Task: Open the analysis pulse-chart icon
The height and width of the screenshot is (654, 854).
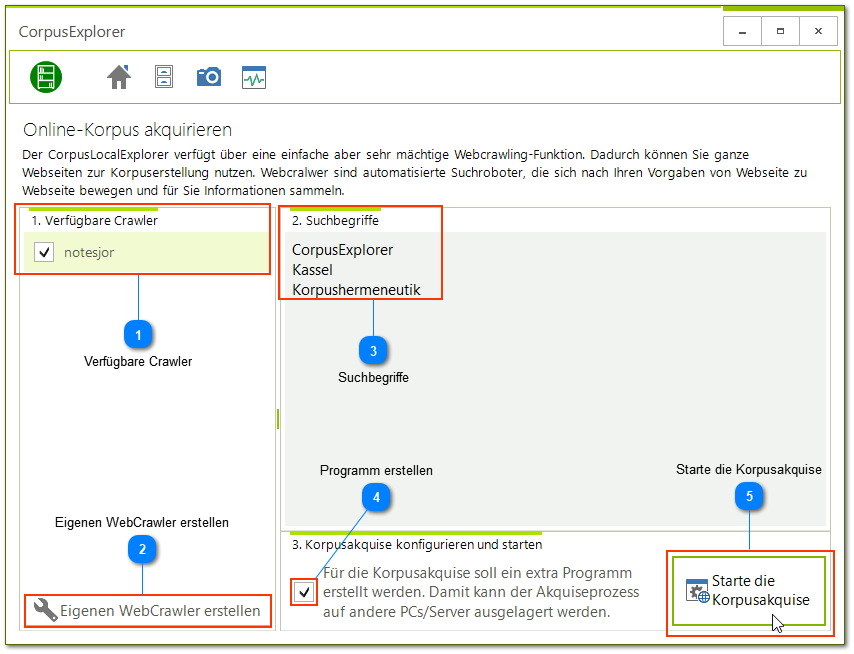Action: tap(254, 77)
